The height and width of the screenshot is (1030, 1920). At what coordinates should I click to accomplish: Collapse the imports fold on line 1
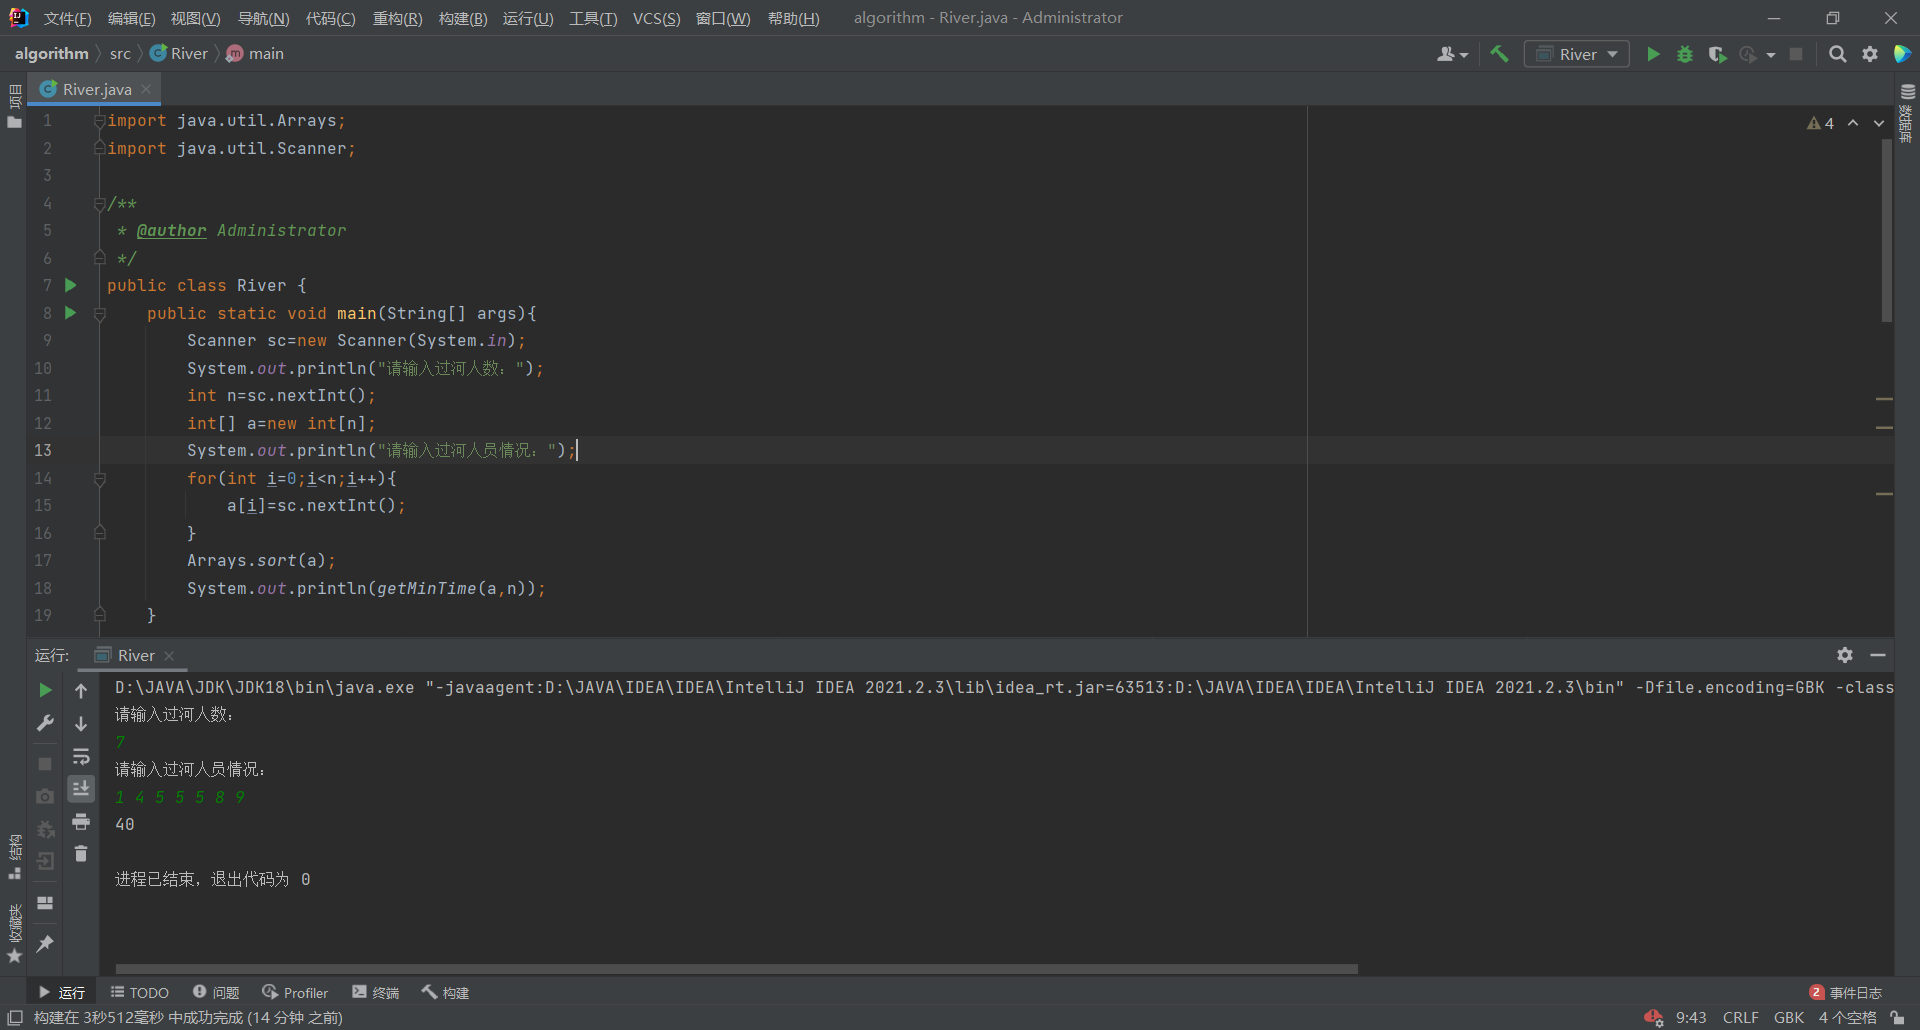(100, 121)
